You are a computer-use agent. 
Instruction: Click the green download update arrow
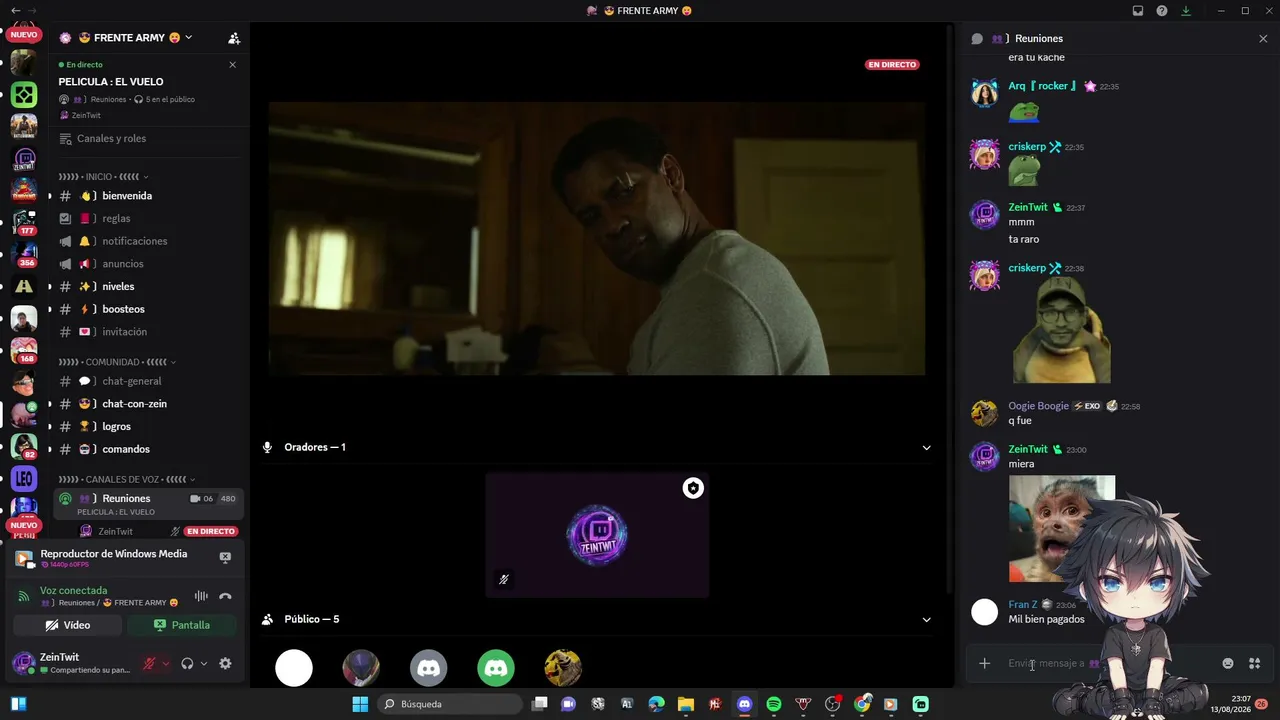(1186, 11)
